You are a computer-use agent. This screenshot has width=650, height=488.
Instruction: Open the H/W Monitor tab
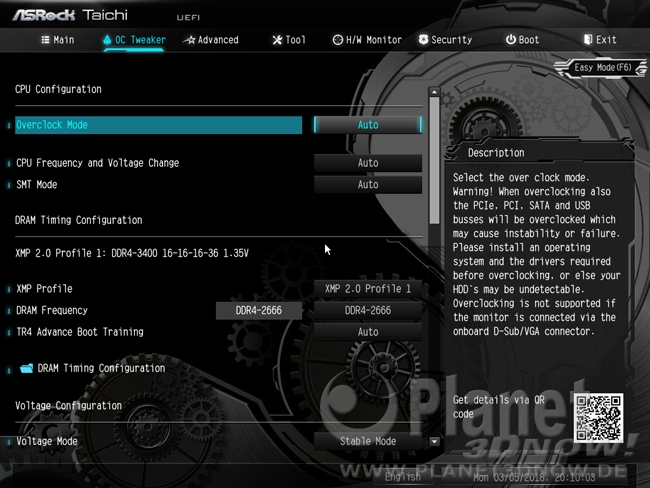pyautogui.click(x=367, y=40)
